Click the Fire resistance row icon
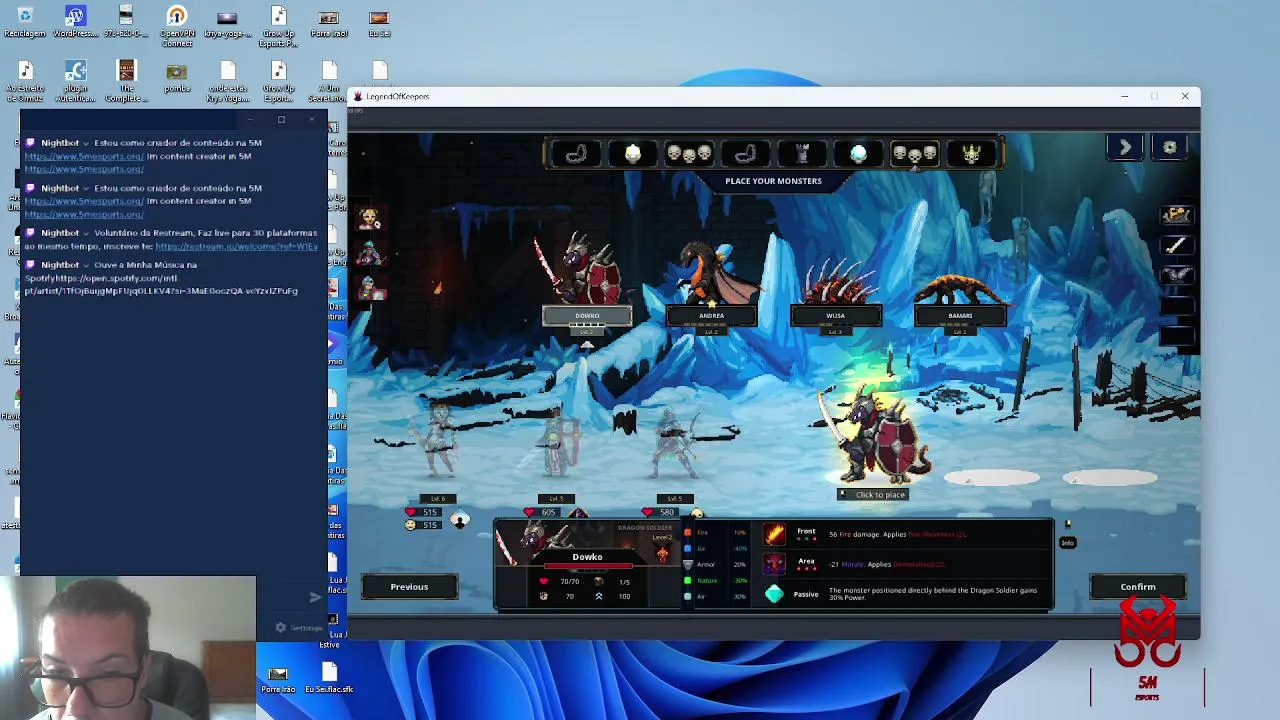The height and width of the screenshot is (720, 1280). [x=687, y=532]
